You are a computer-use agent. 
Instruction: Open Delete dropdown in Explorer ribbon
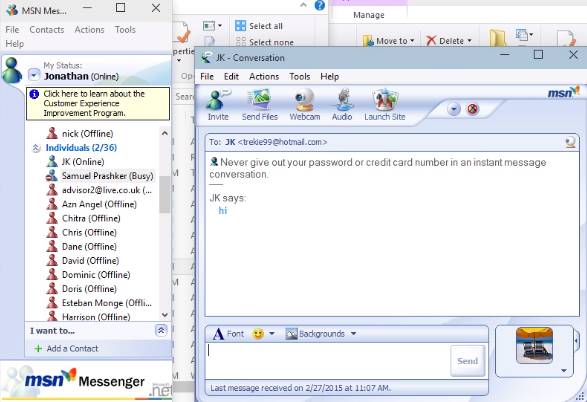449,40
